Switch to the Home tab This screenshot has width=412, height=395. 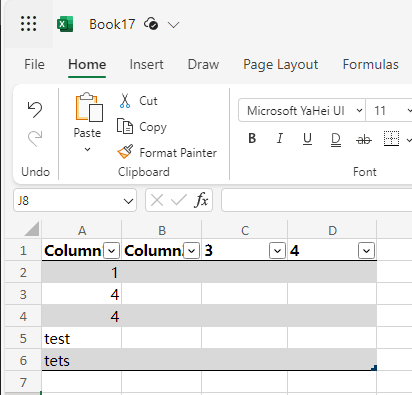(x=87, y=64)
